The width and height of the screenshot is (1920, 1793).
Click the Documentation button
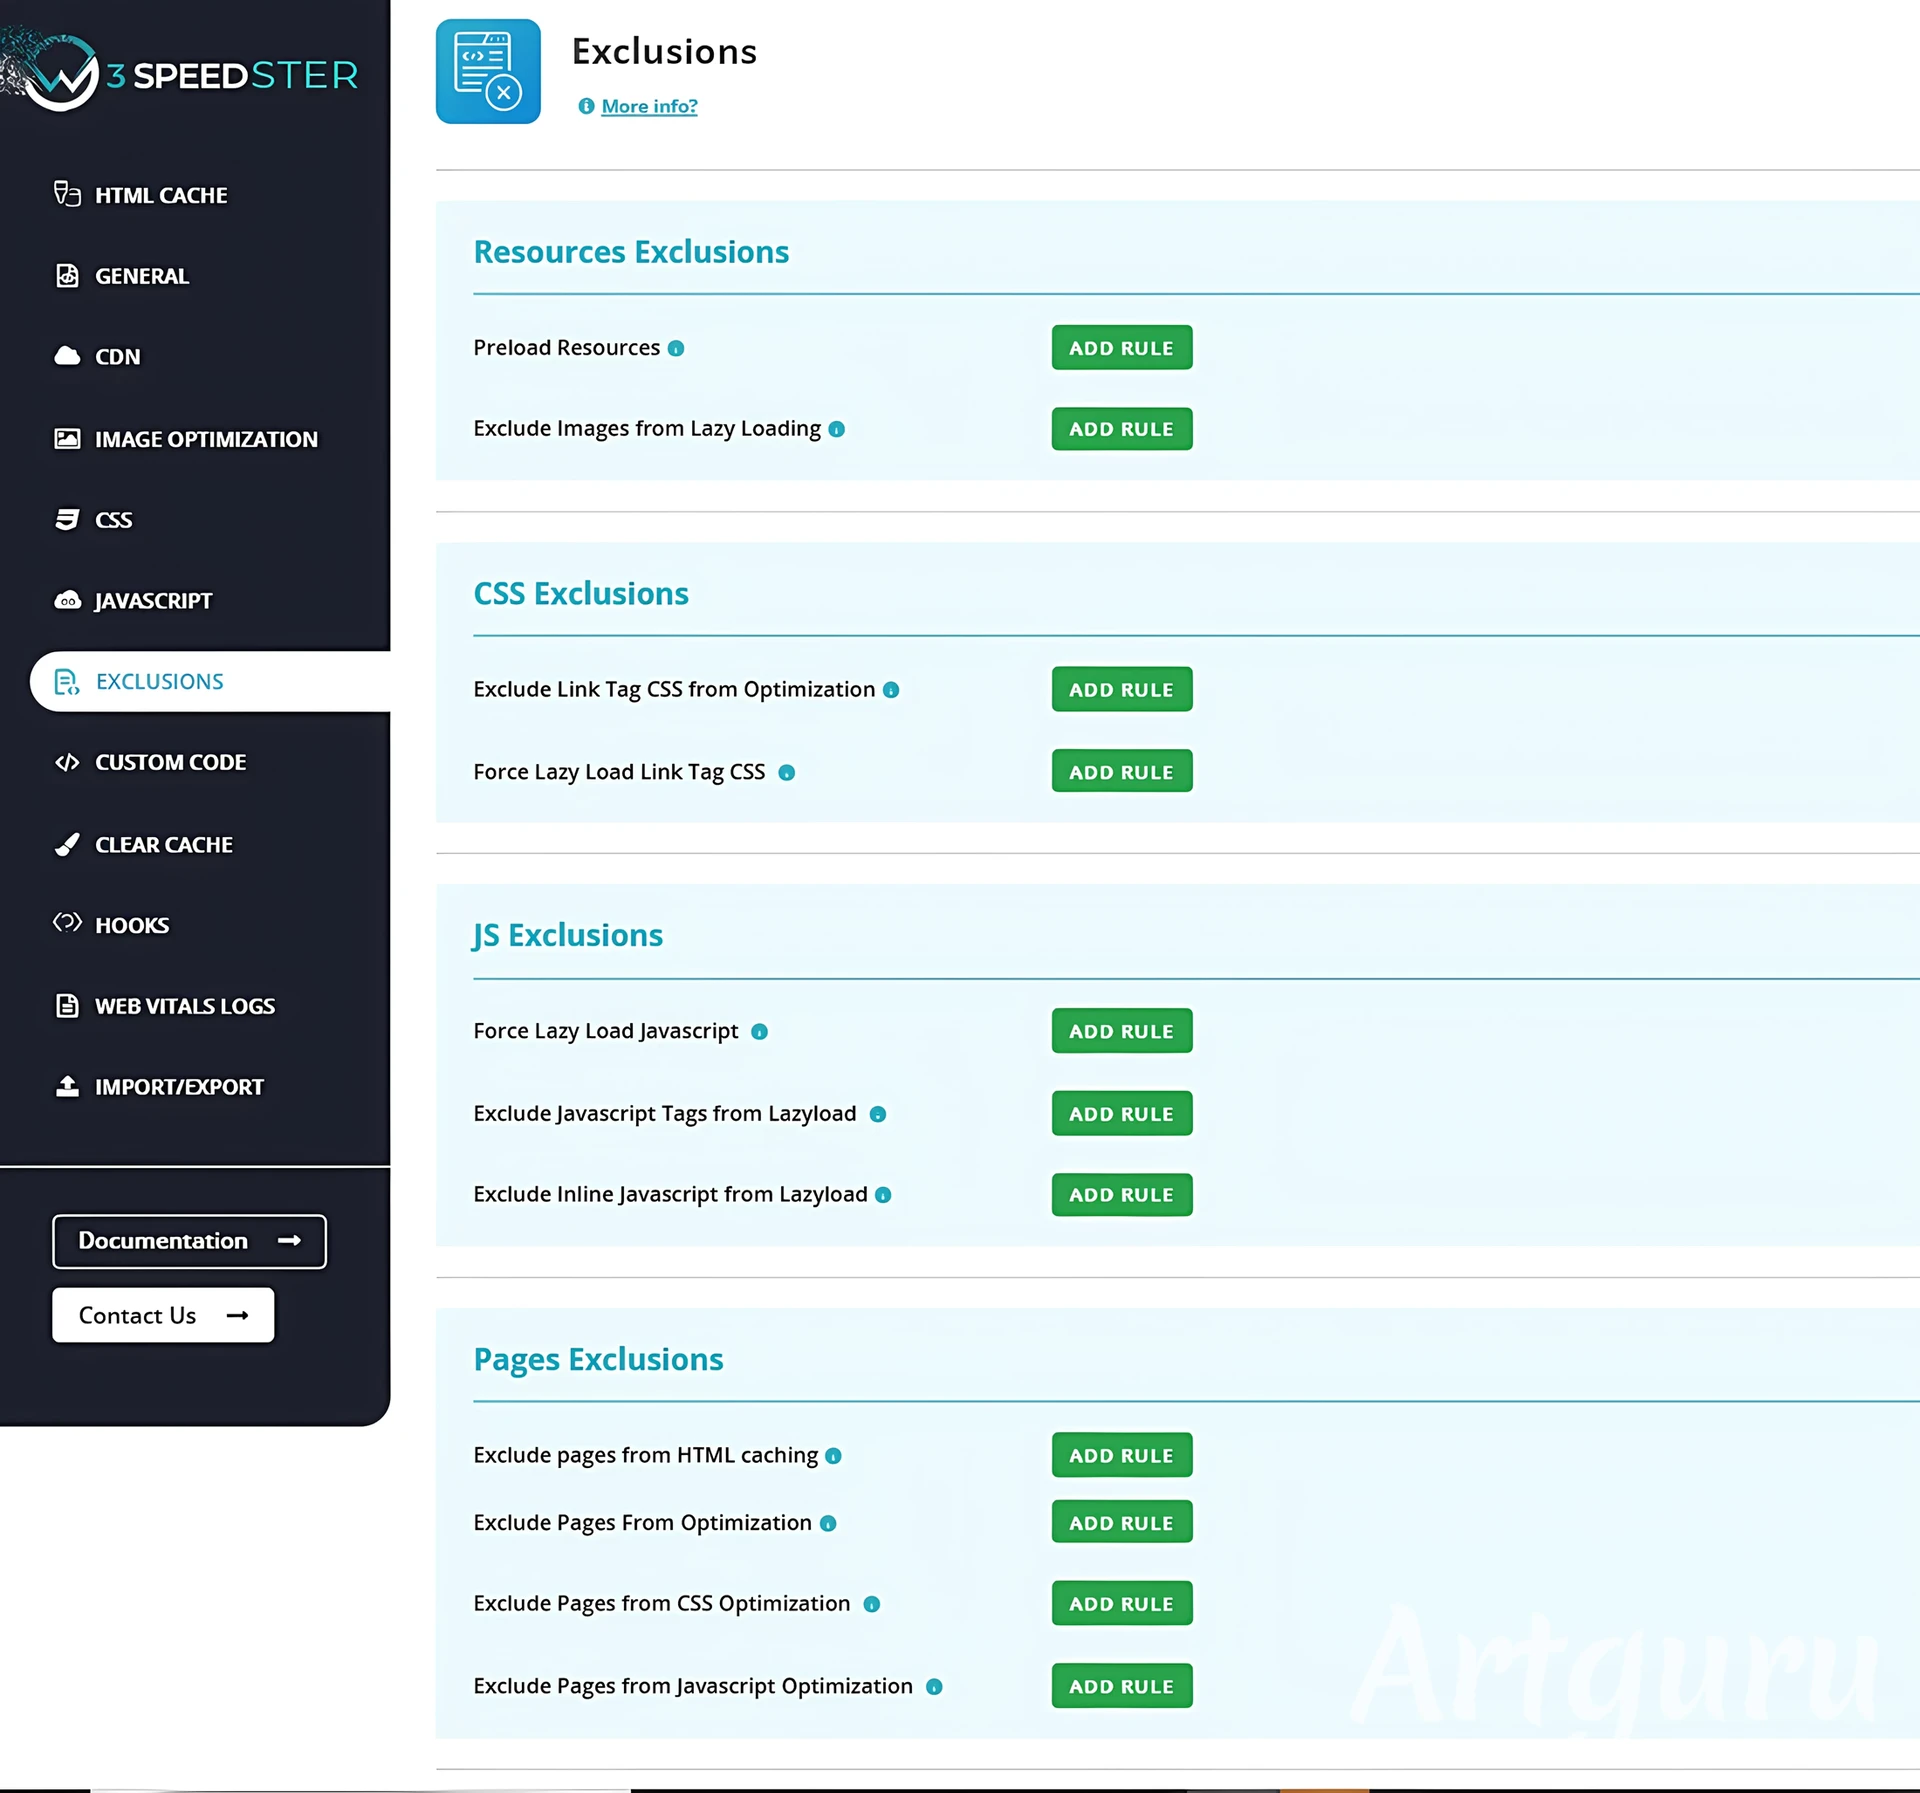189,1241
